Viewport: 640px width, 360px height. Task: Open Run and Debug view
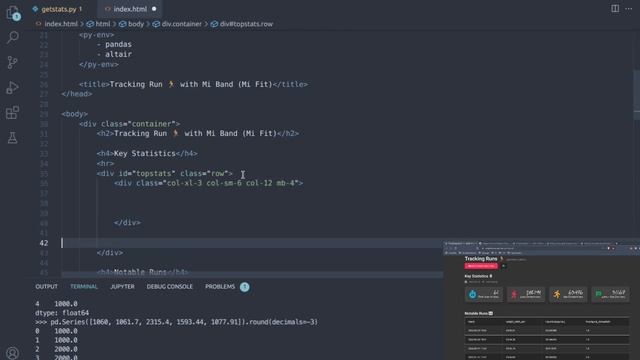pos(13,87)
